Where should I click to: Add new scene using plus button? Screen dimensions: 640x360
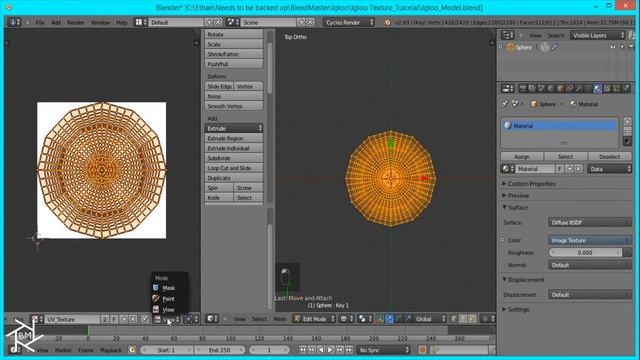coord(301,22)
